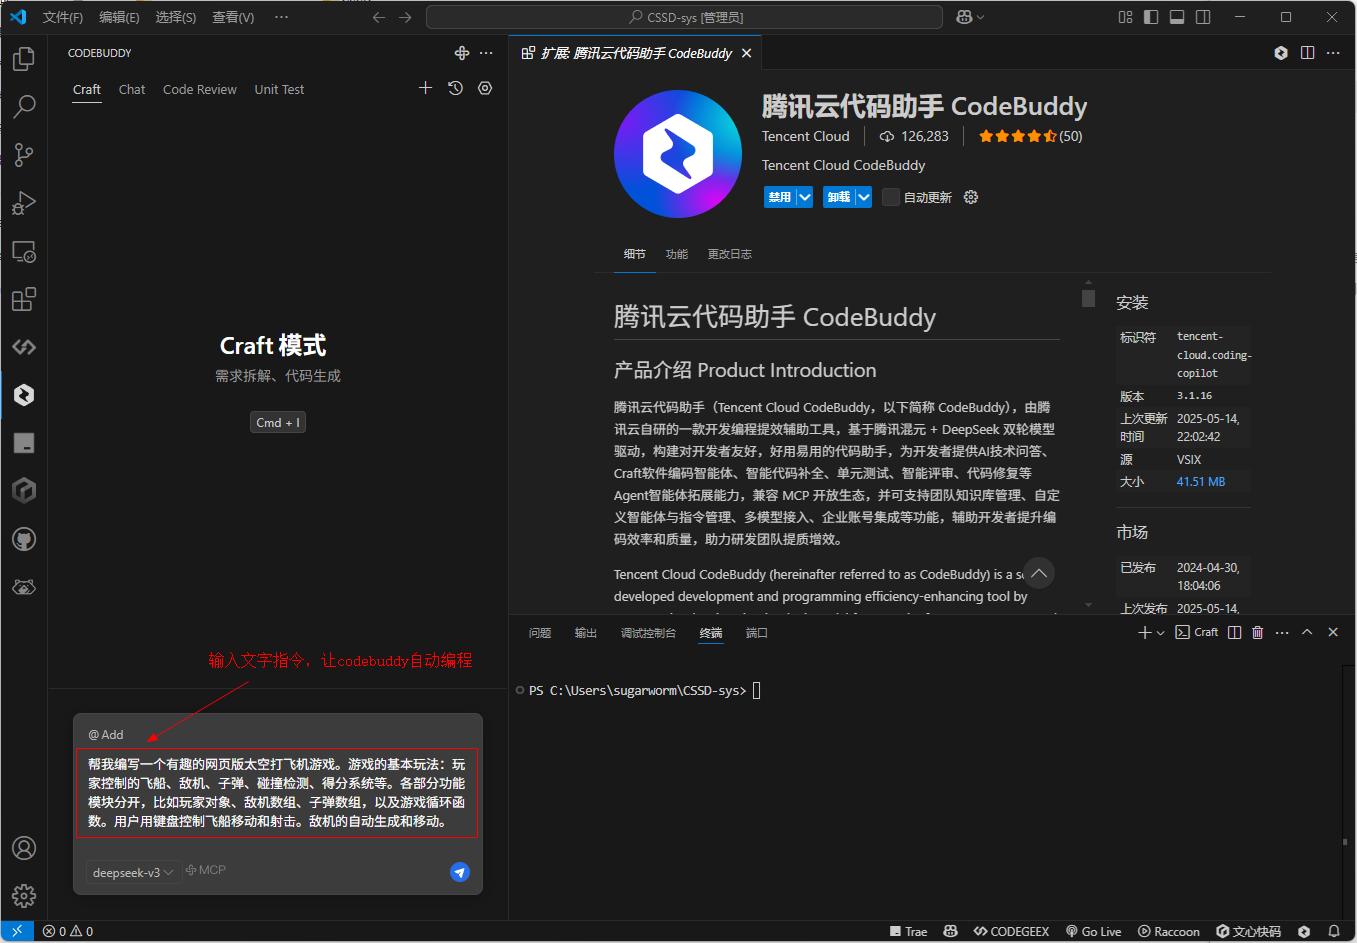Open CodeBuddy settings gear
The width and height of the screenshot is (1357, 943).
pyautogui.click(x=484, y=88)
